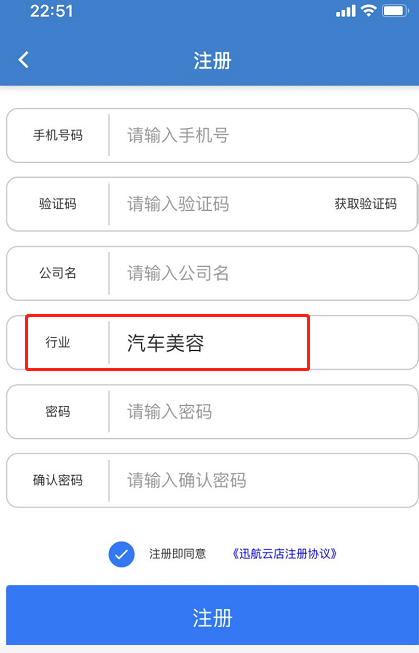Open the 行业 industry selector showing 汽车美容

(212, 342)
